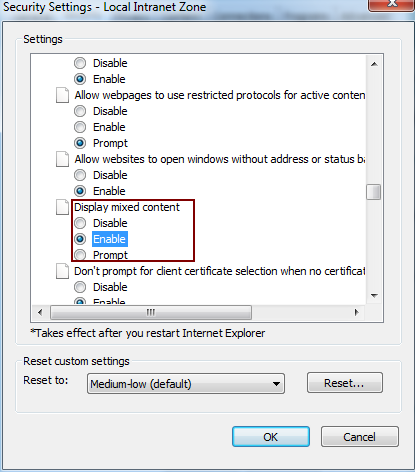Open the Reset to level dropdown

point(186,384)
